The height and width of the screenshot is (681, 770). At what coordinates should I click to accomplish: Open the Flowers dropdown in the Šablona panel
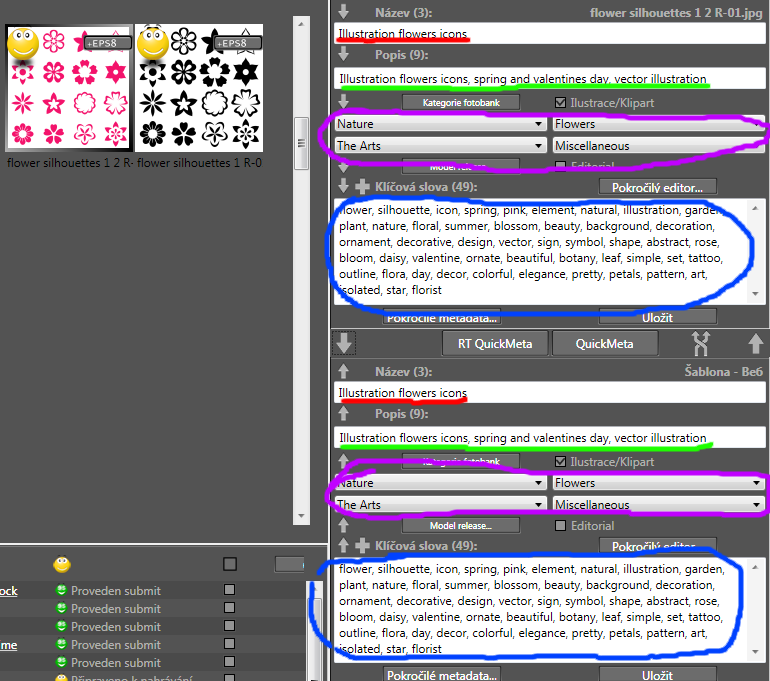(x=659, y=483)
